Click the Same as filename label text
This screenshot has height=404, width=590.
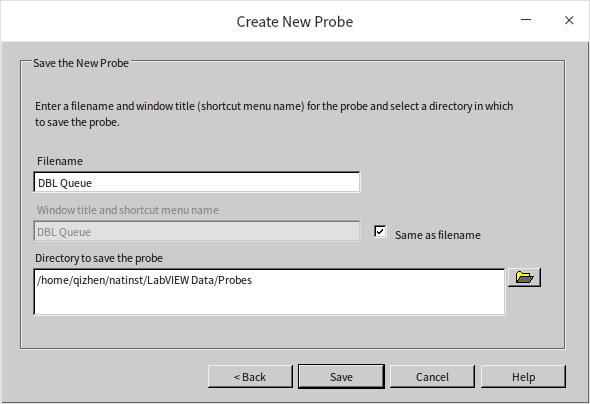coord(438,235)
